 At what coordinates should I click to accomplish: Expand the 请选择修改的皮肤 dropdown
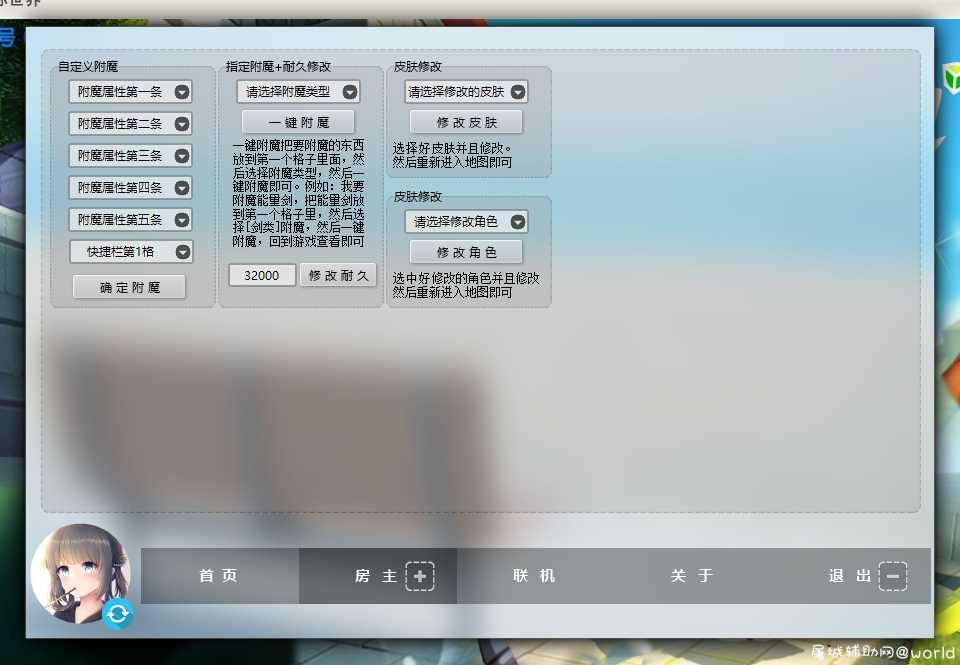pyautogui.click(x=466, y=92)
